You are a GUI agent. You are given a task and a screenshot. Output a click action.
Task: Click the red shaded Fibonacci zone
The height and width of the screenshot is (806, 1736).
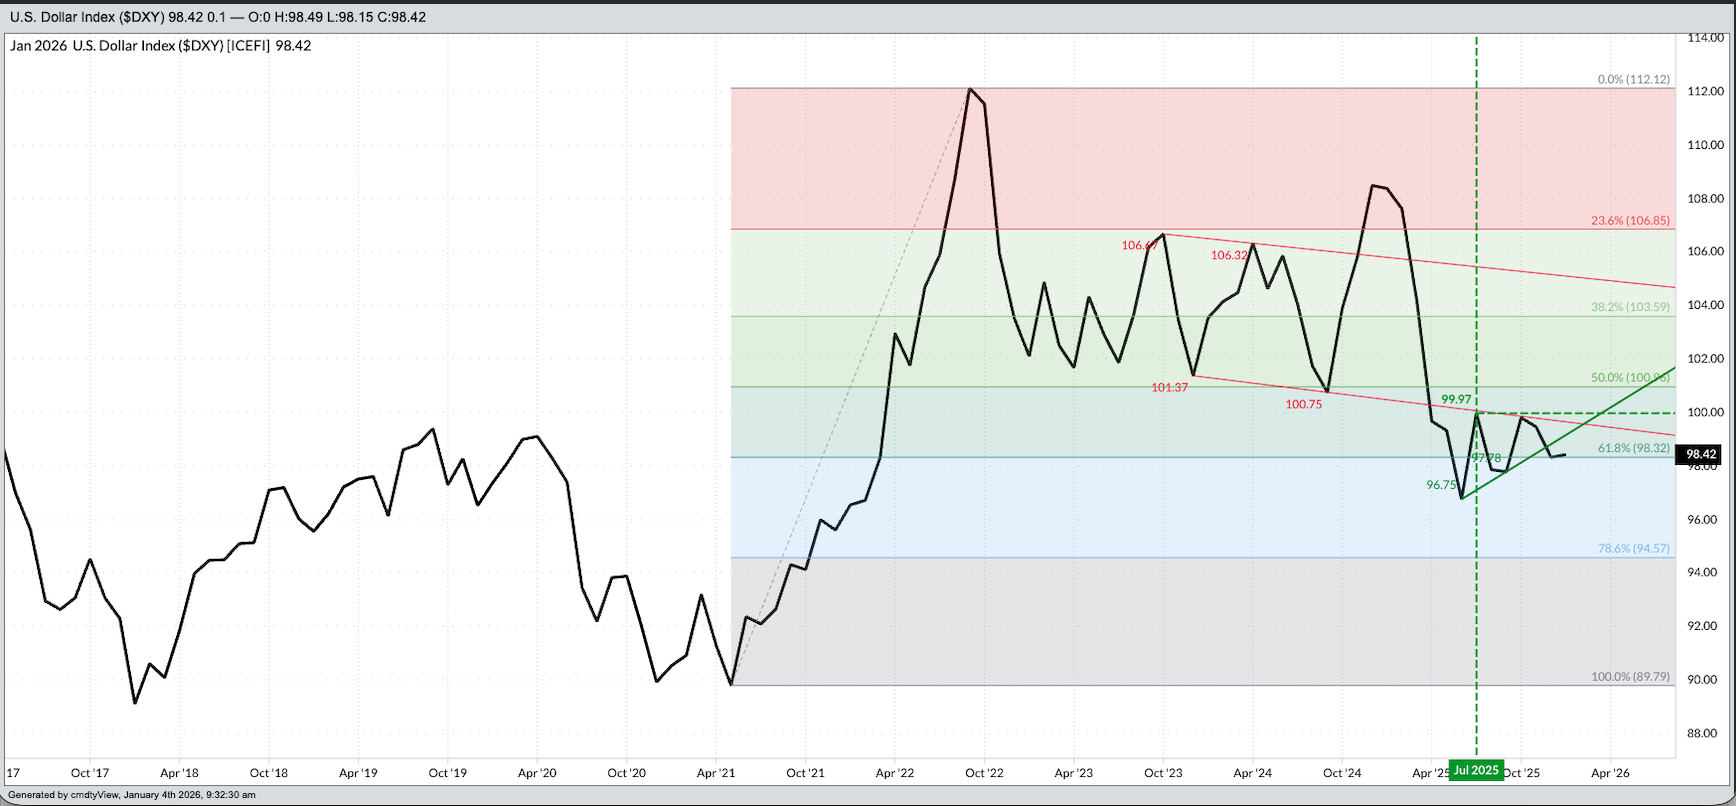[1200, 150]
